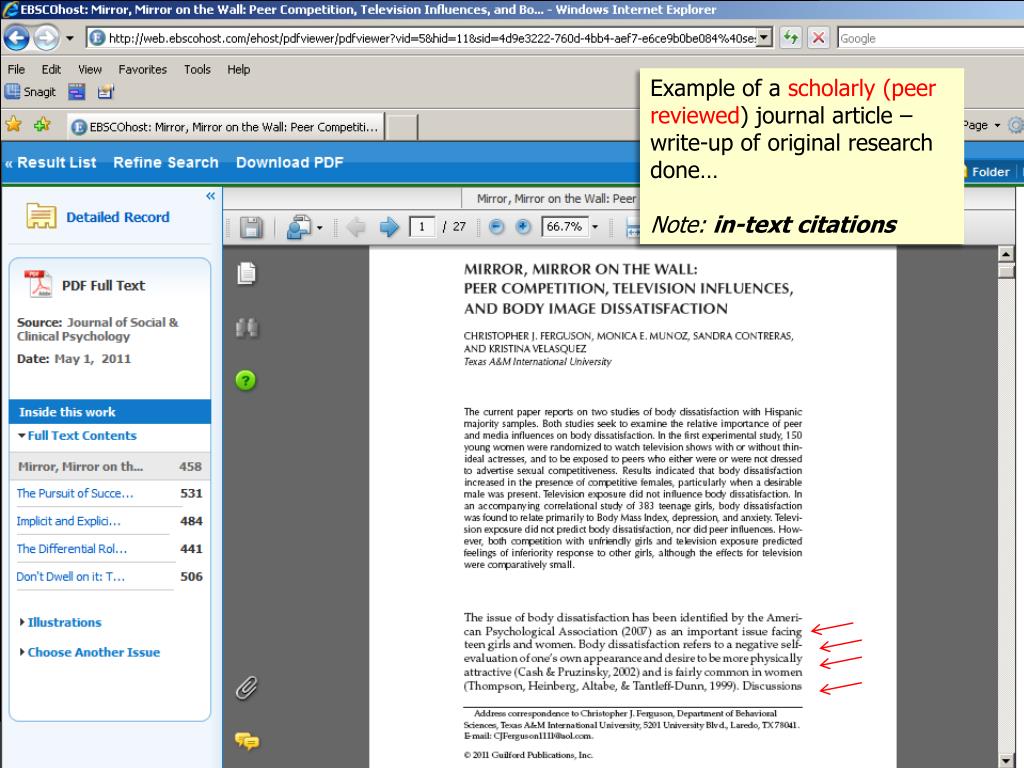Click the green help question mark icon
The width and height of the screenshot is (1024, 768).
click(246, 380)
